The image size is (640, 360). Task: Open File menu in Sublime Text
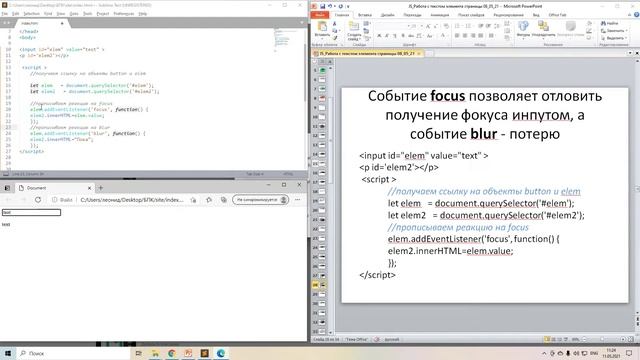4,13
